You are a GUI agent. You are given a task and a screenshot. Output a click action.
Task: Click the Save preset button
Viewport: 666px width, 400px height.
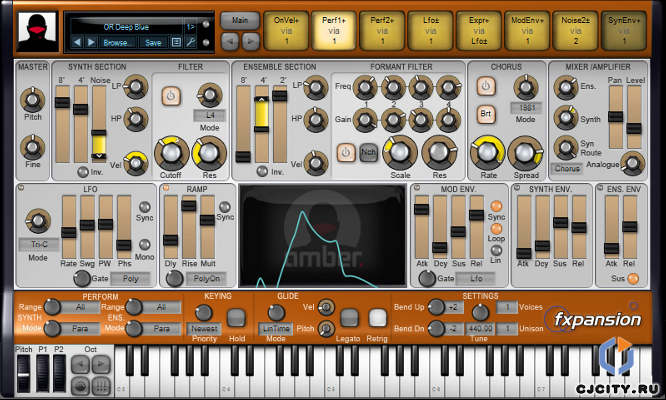pyautogui.click(x=153, y=42)
